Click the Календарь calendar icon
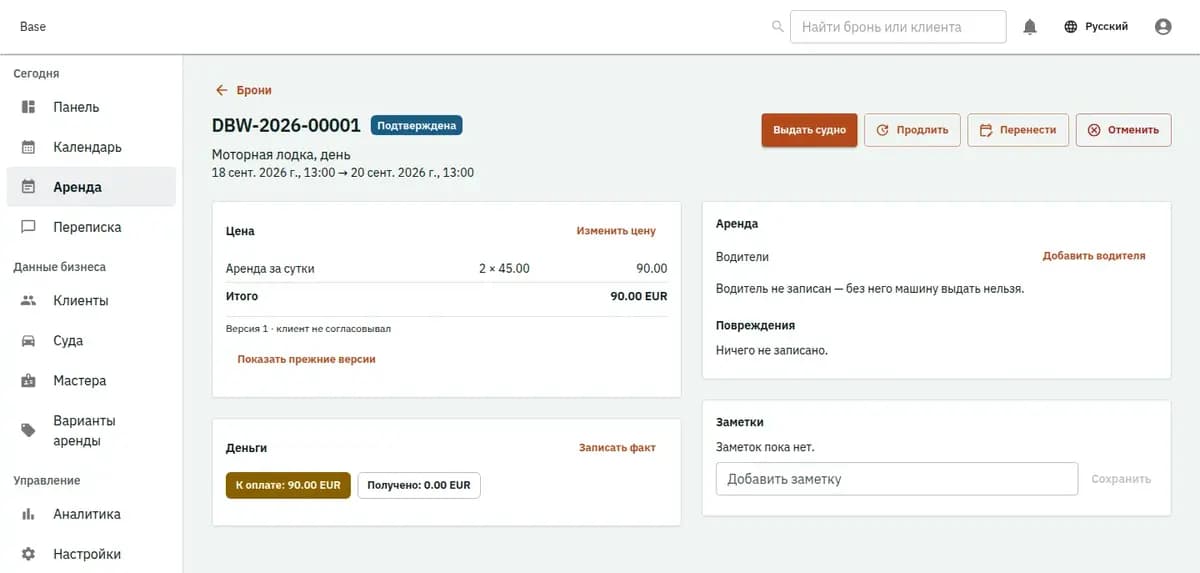 point(29,147)
